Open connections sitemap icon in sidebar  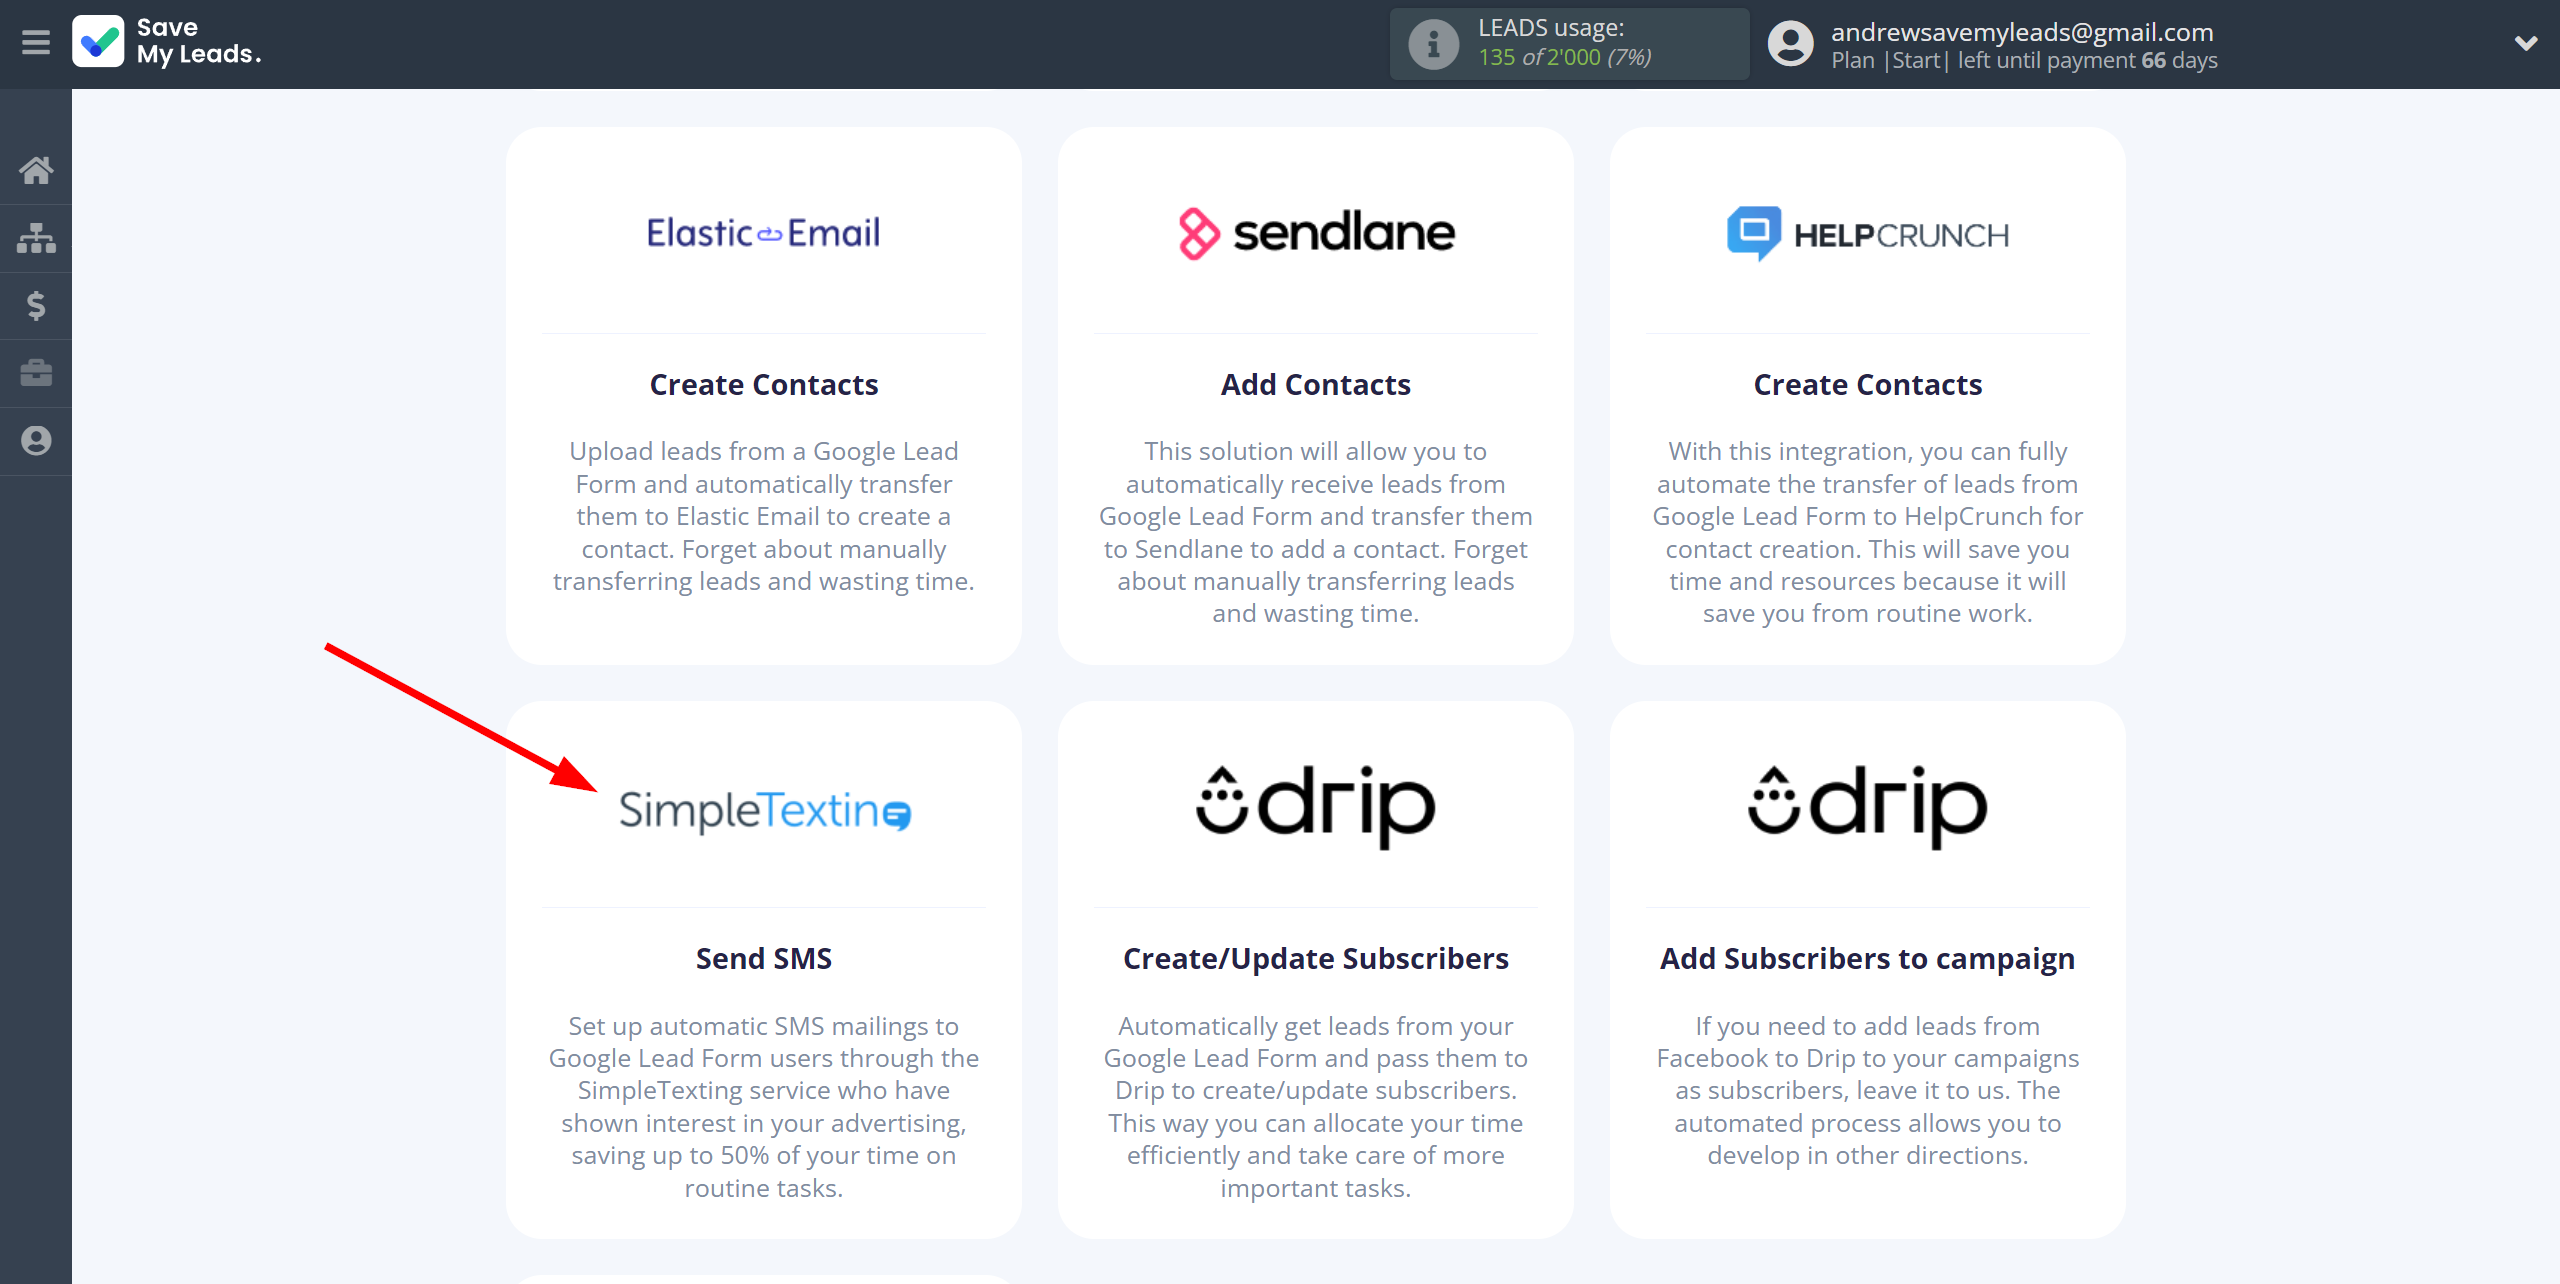click(36, 238)
